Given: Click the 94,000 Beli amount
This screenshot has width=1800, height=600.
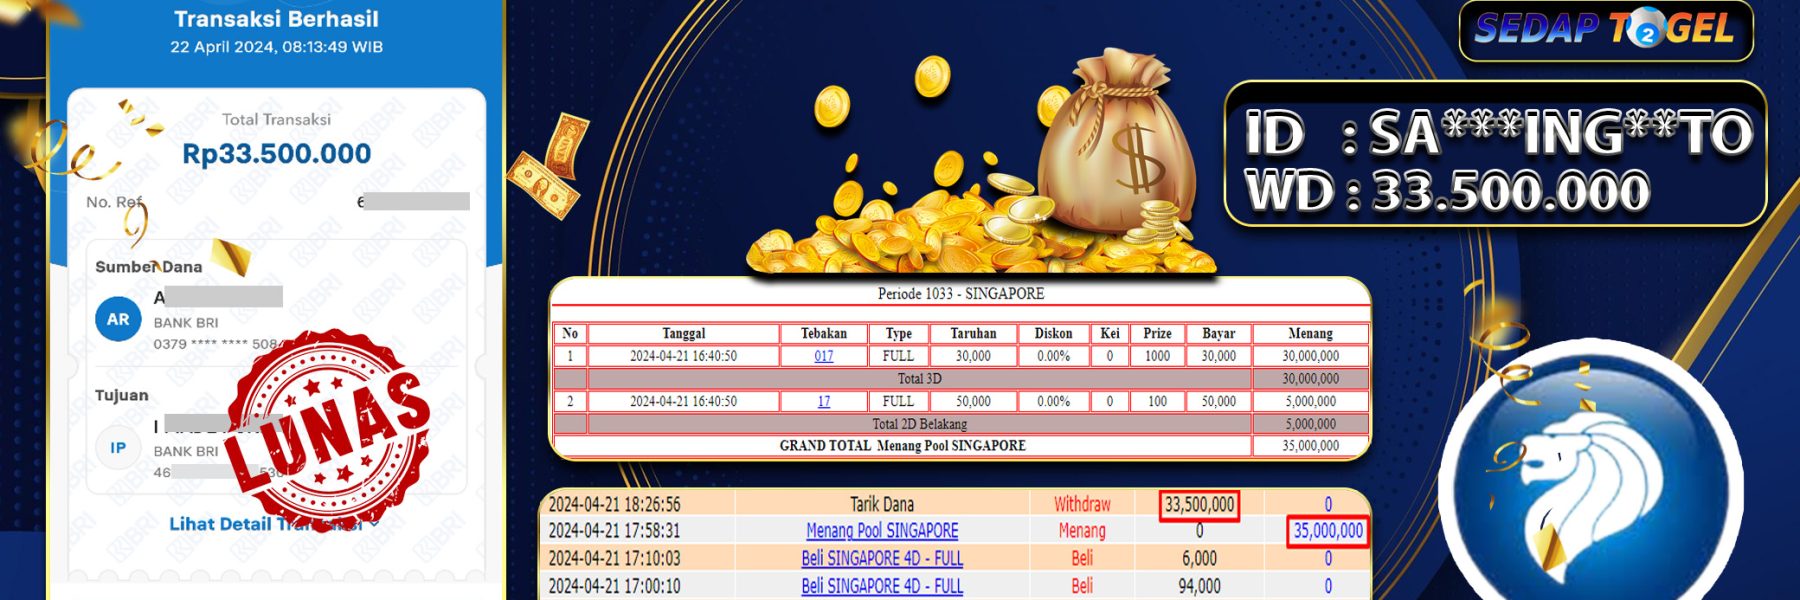Looking at the screenshot, I should point(1199,586).
